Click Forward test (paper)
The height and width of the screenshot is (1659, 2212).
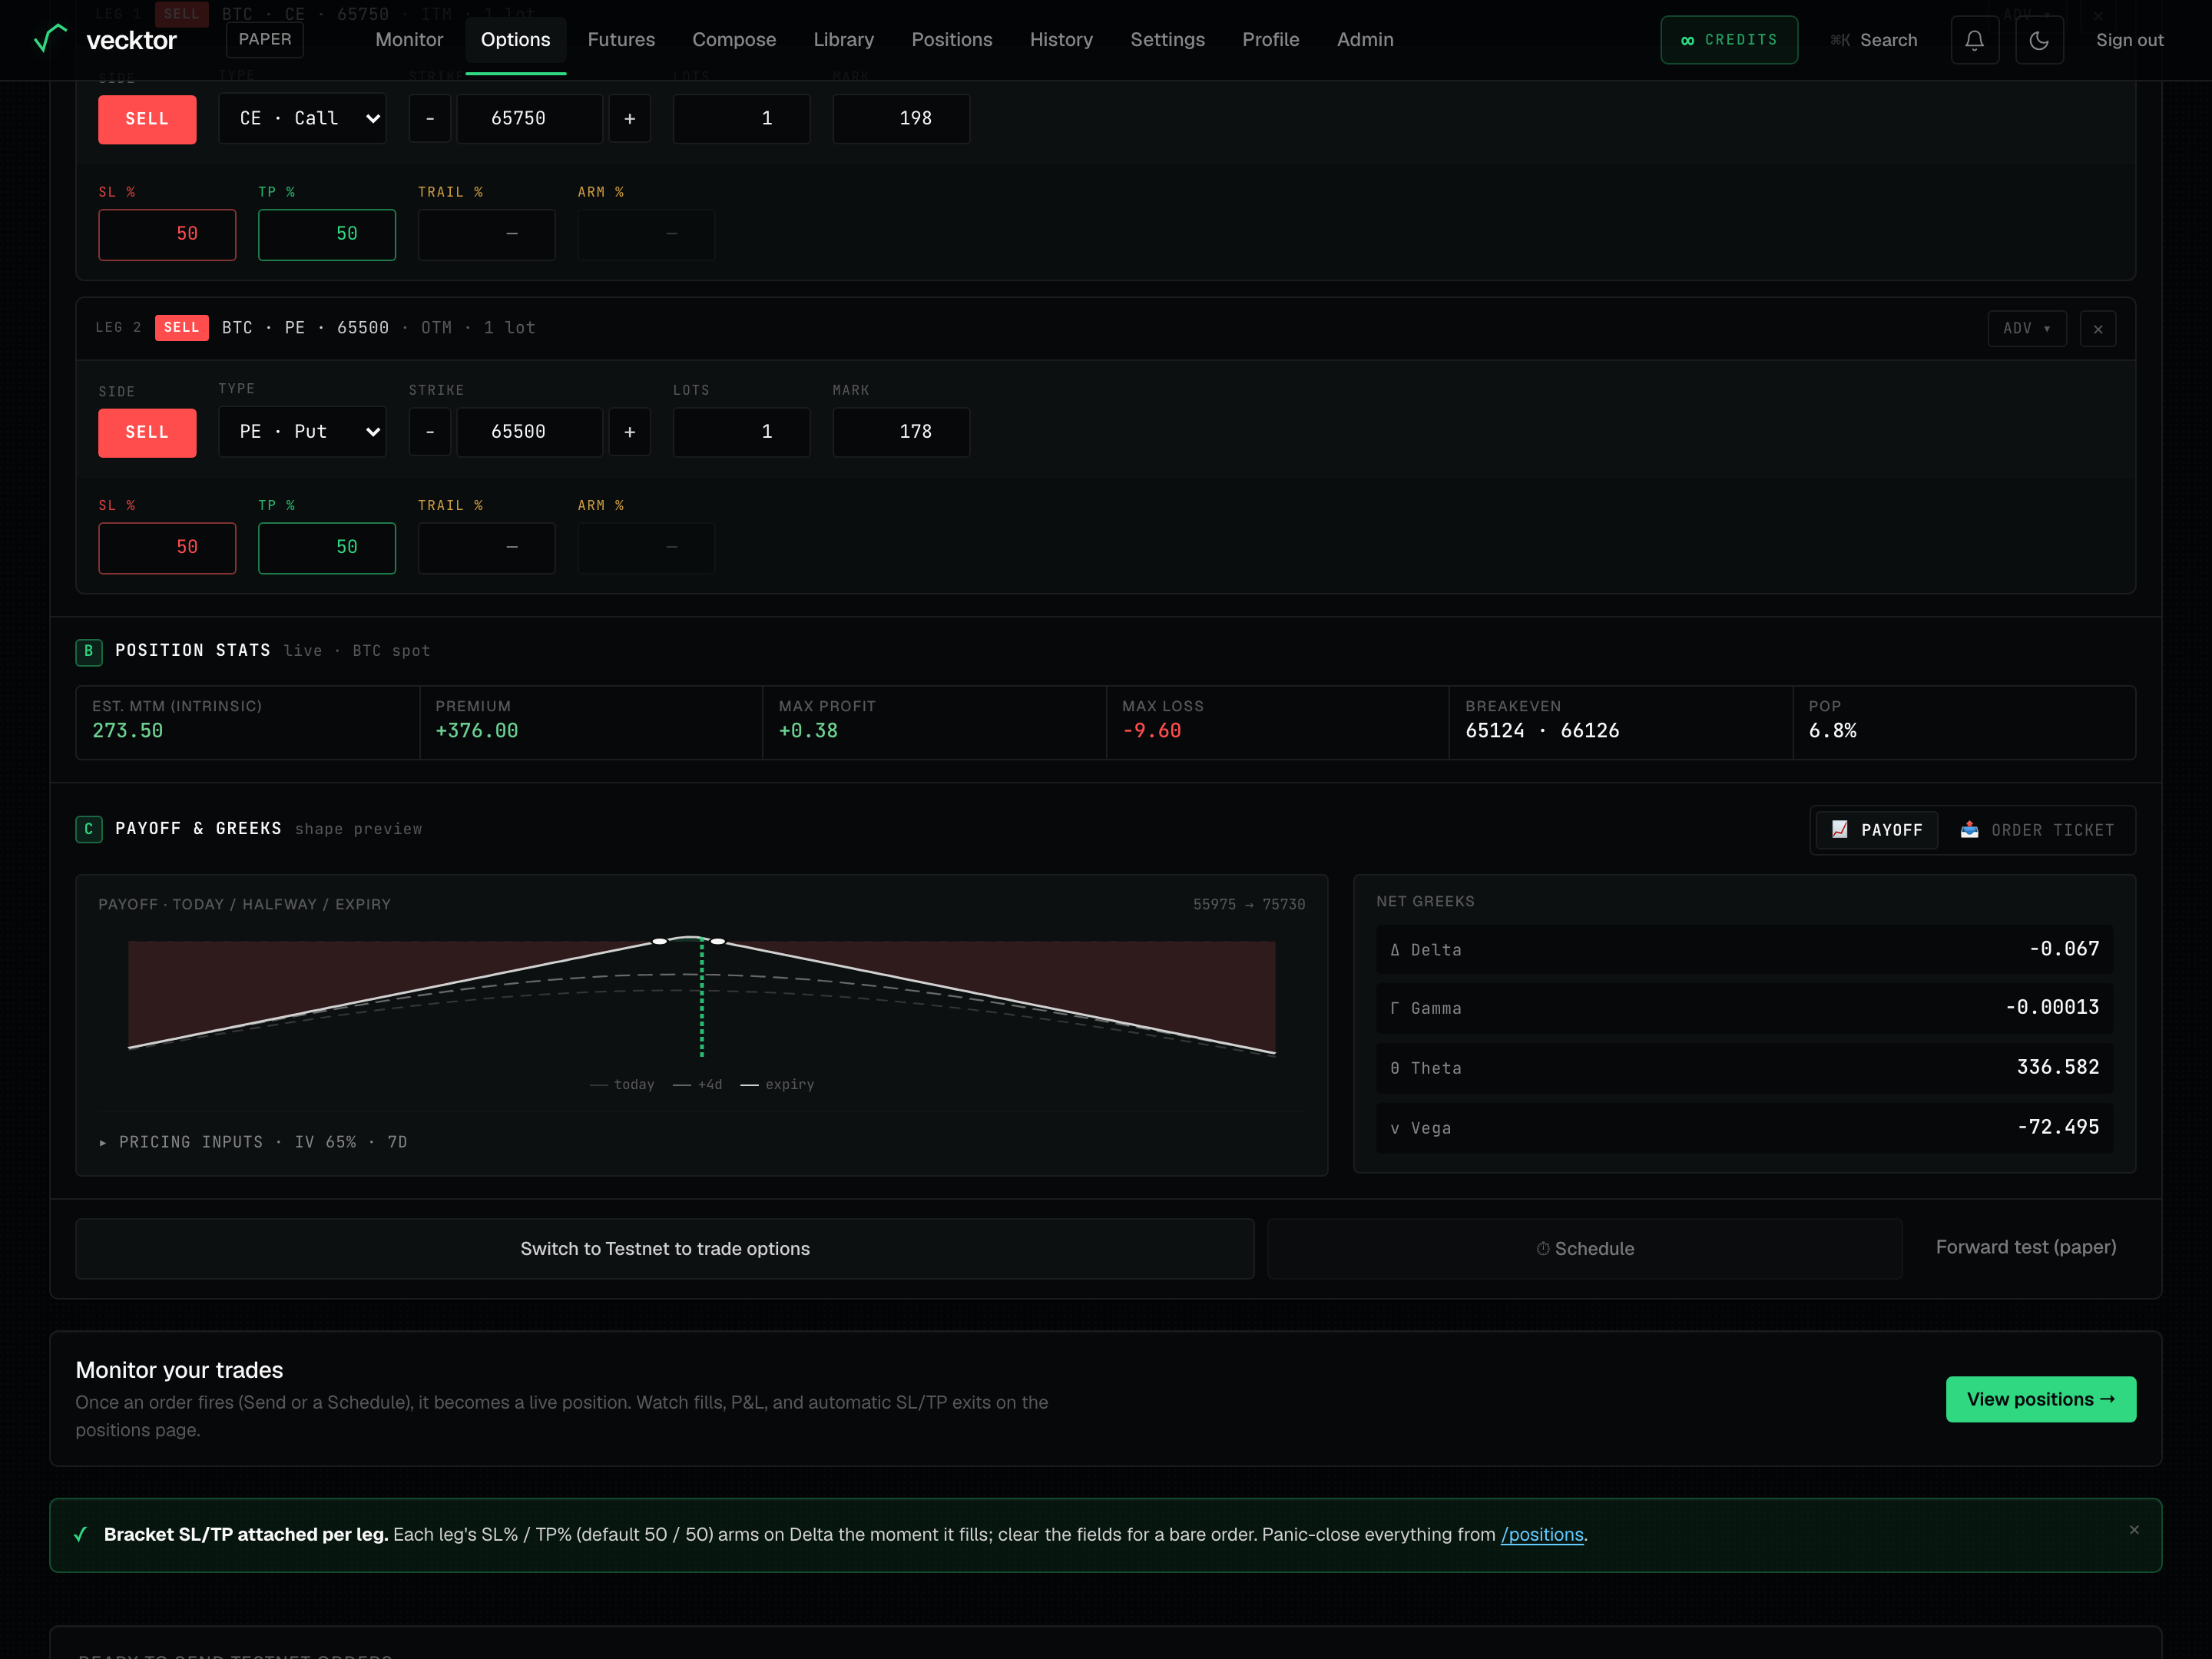[x=2025, y=1247]
